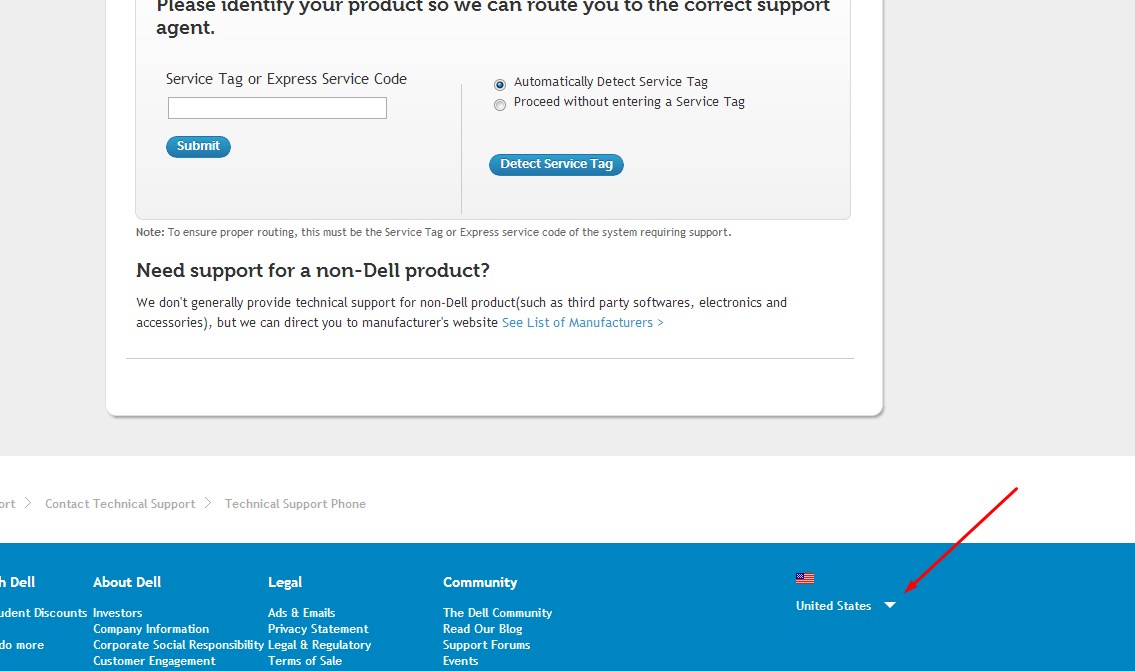Screen dimensions: 1135x671
Task: Click the Submit button
Action: [x=198, y=146]
